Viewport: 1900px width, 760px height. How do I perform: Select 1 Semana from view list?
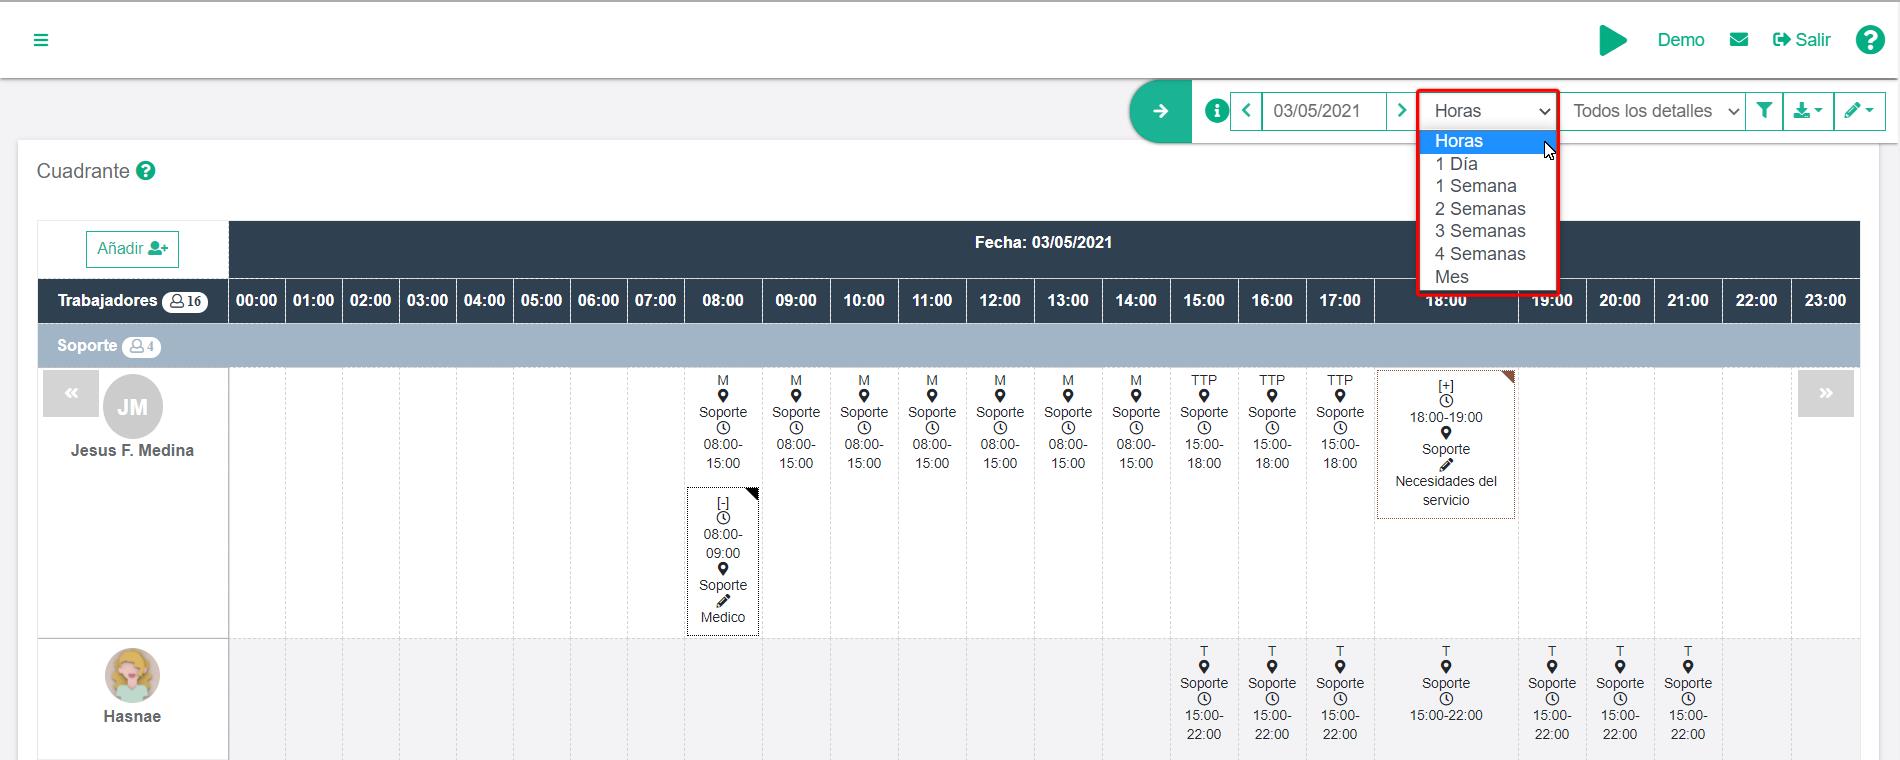pos(1475,186)
